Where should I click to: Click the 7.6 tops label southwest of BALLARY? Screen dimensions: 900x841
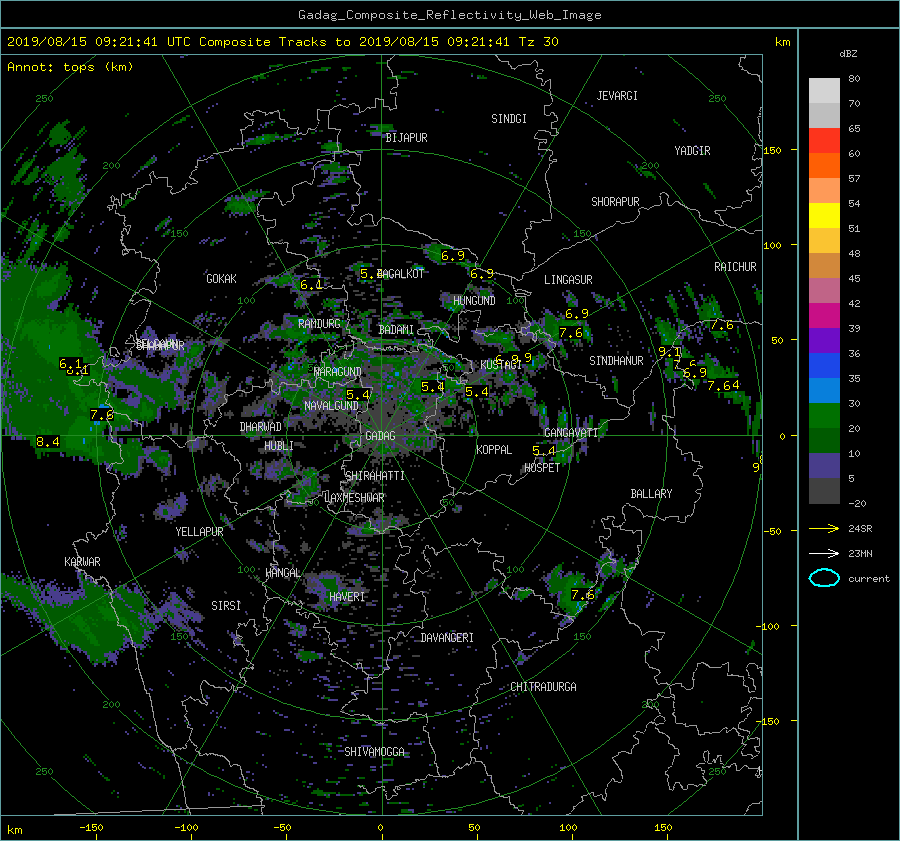[583, 595]
